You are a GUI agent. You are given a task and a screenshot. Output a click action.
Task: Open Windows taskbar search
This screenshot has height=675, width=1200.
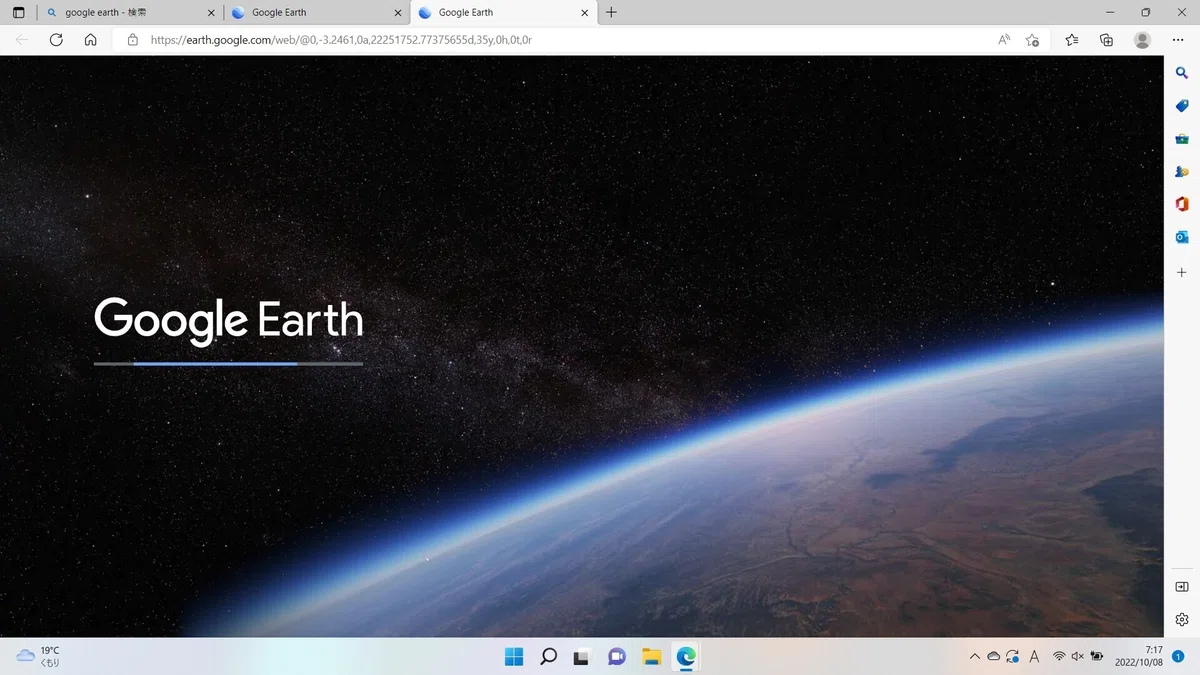[548, 656]
